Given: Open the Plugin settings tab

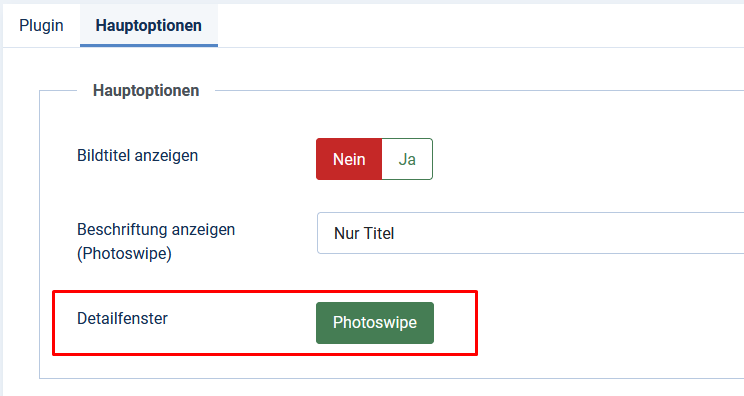Looking at the screenshot, I should pos(41,26).
